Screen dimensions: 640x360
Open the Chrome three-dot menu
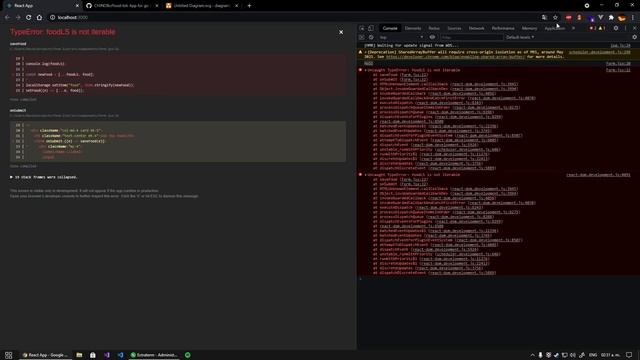click(633, 18)
